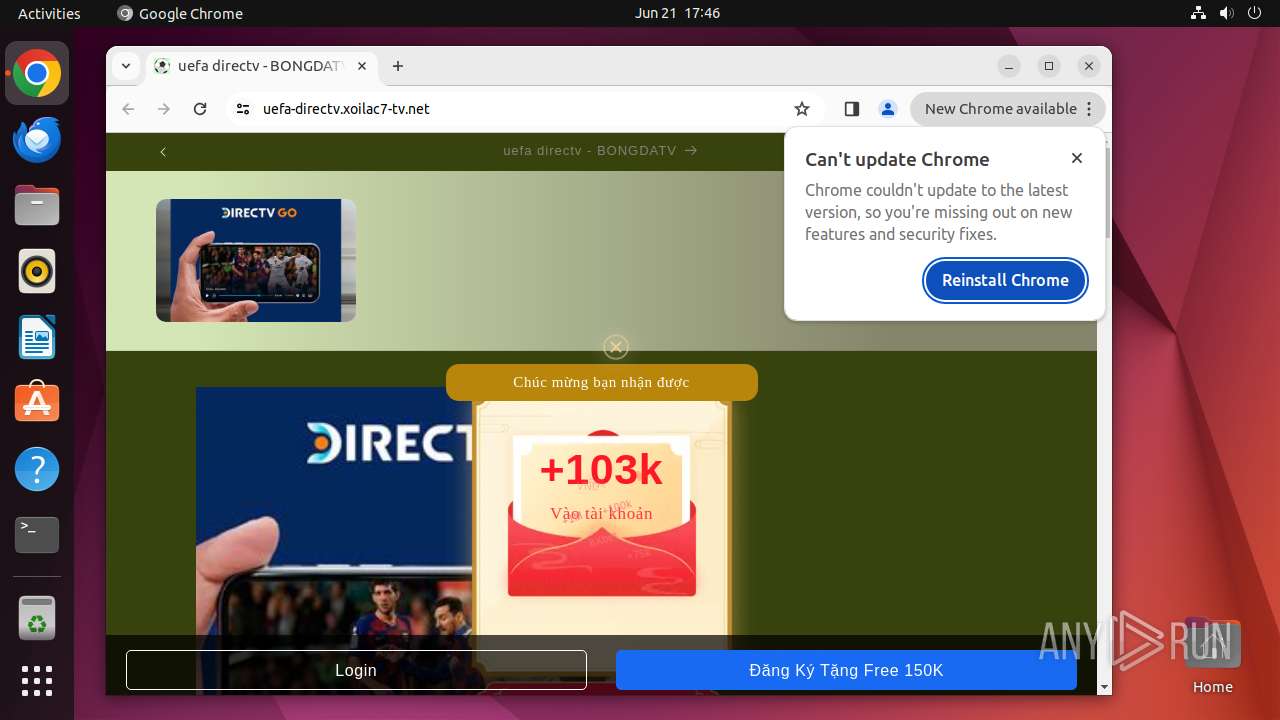This screenshot has width=1280, height=720.
Task: Open the Trash in the dock
Action: [37, 618]
